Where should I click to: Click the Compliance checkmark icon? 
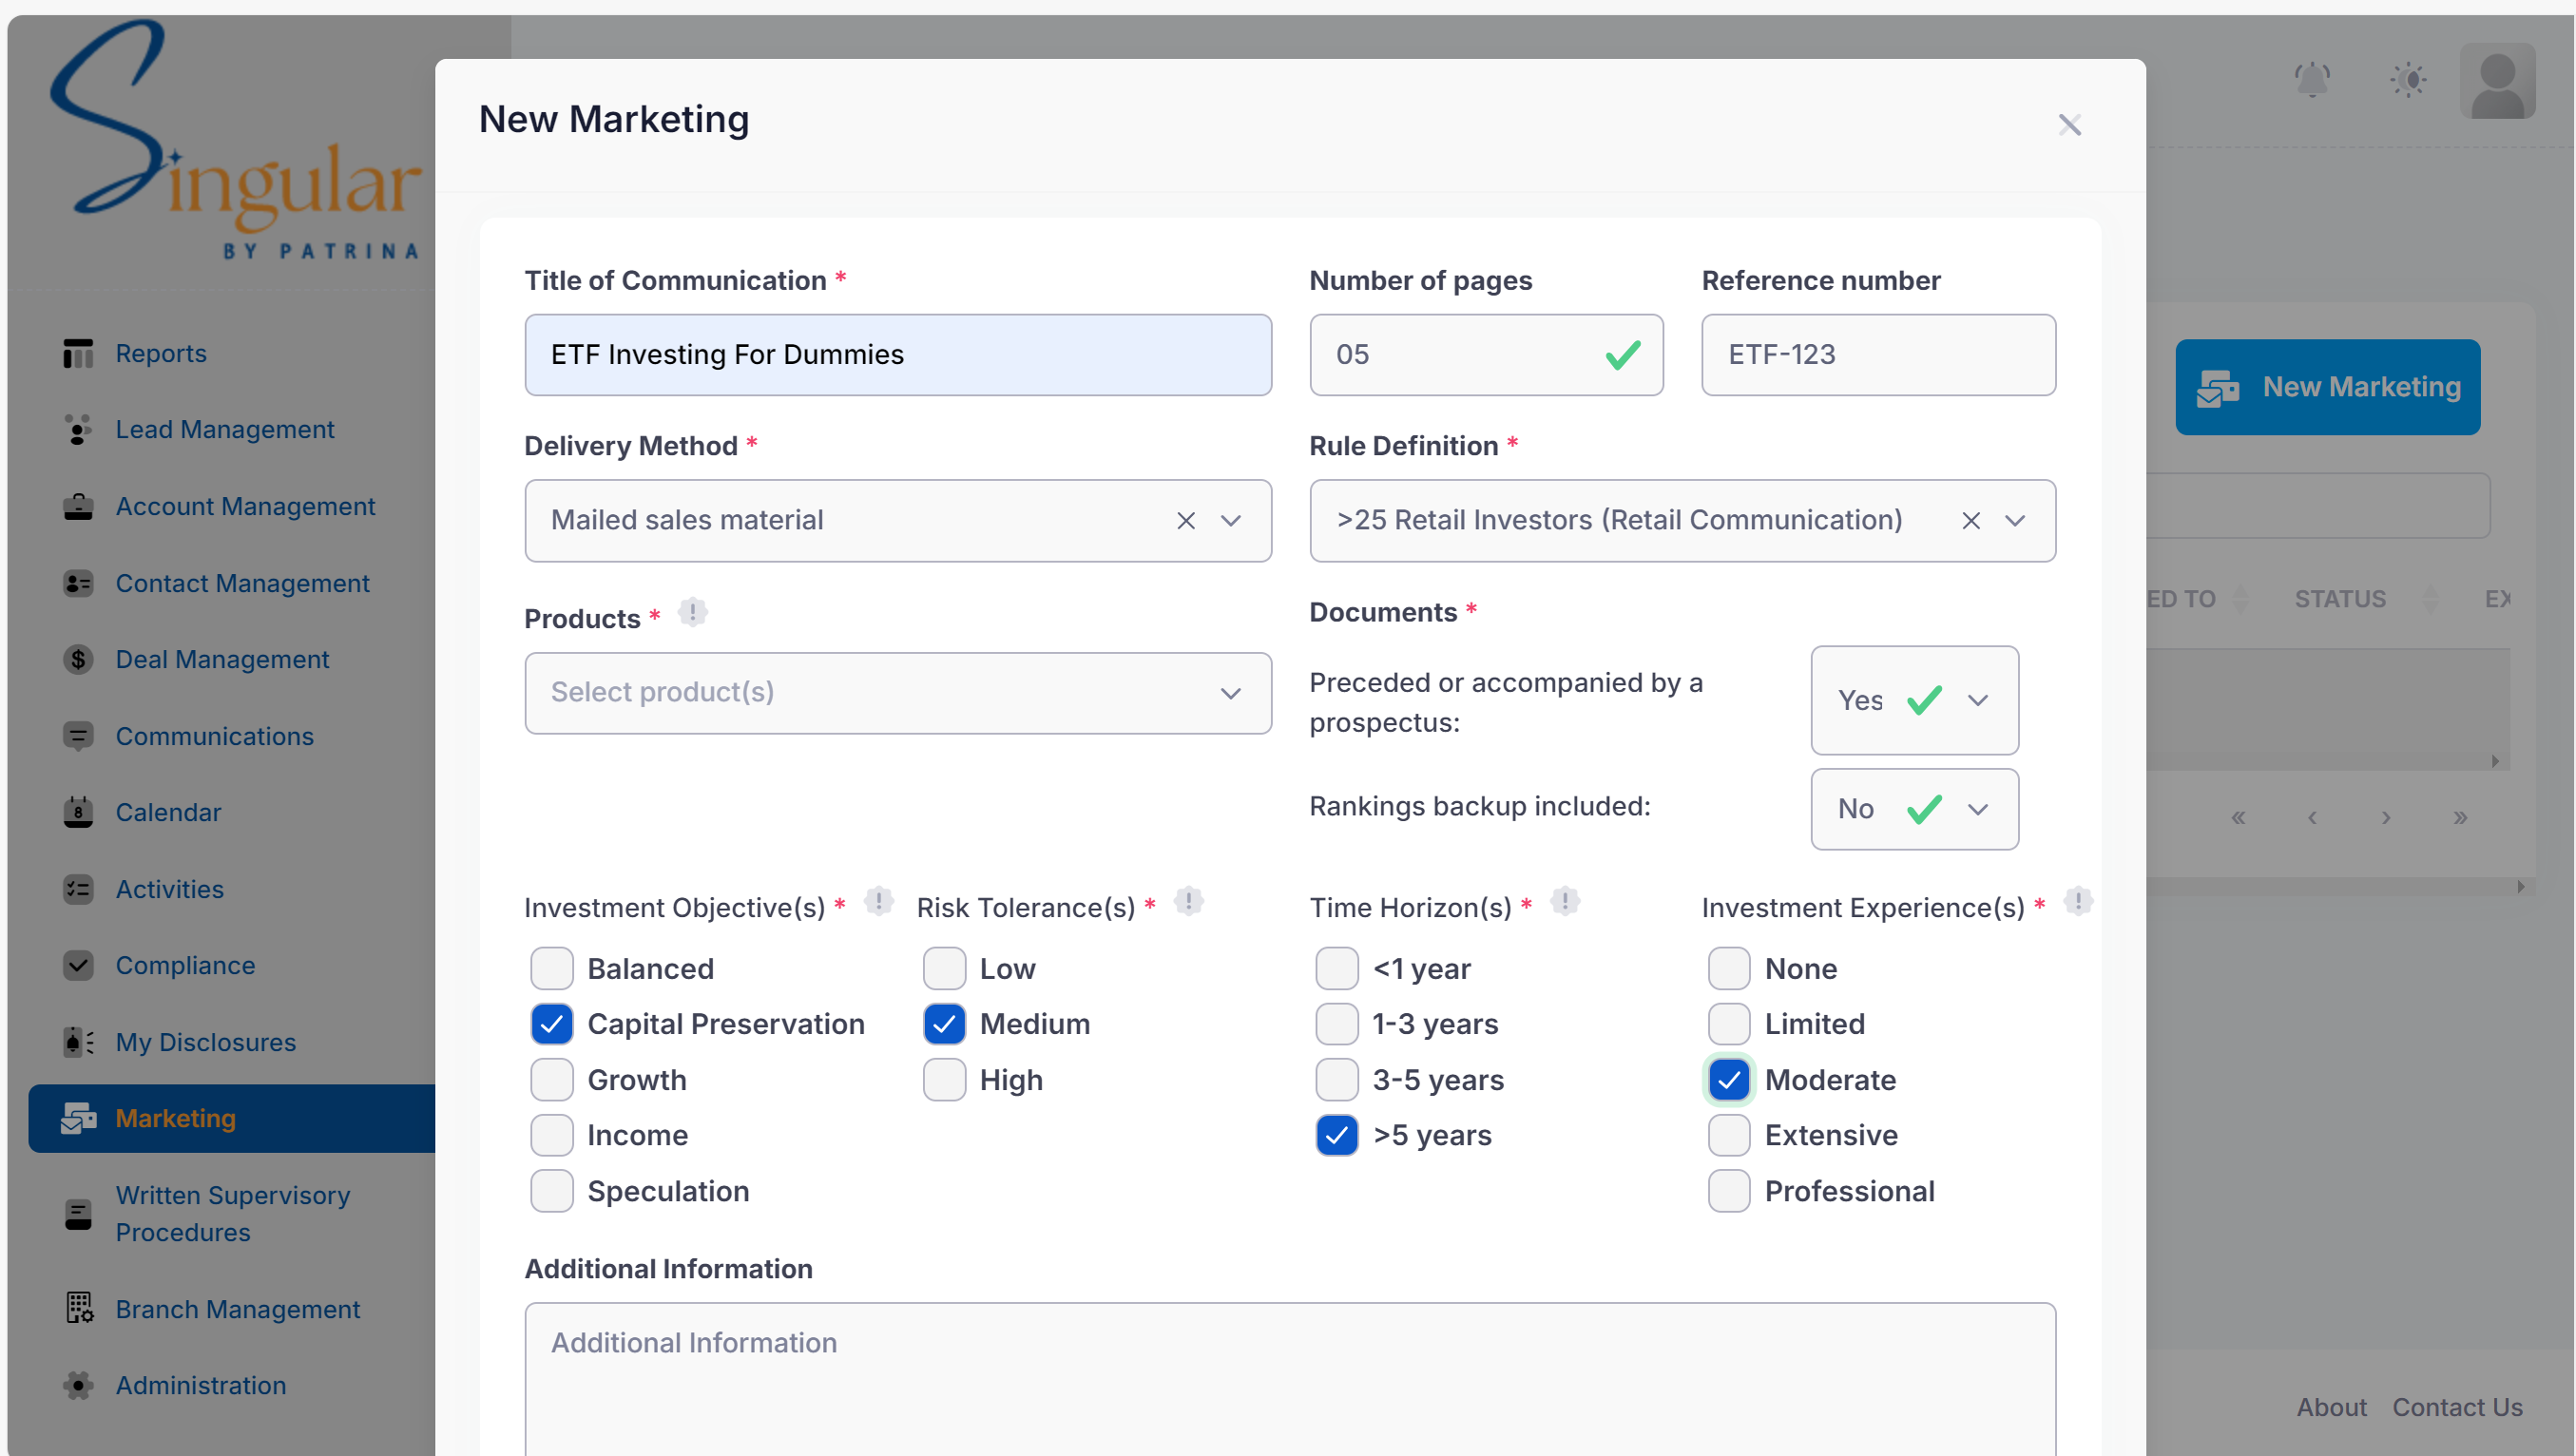pyautogui.click(x=78, y=965)
